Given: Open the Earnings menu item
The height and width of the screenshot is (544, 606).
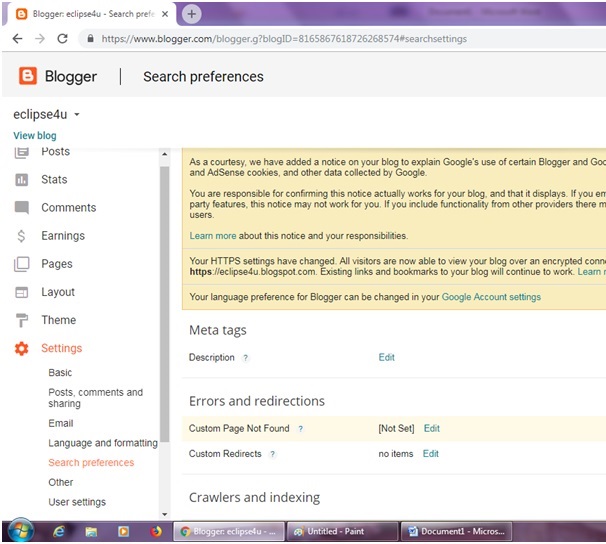Looking at the screenshot, I should (x=63, y=236).
